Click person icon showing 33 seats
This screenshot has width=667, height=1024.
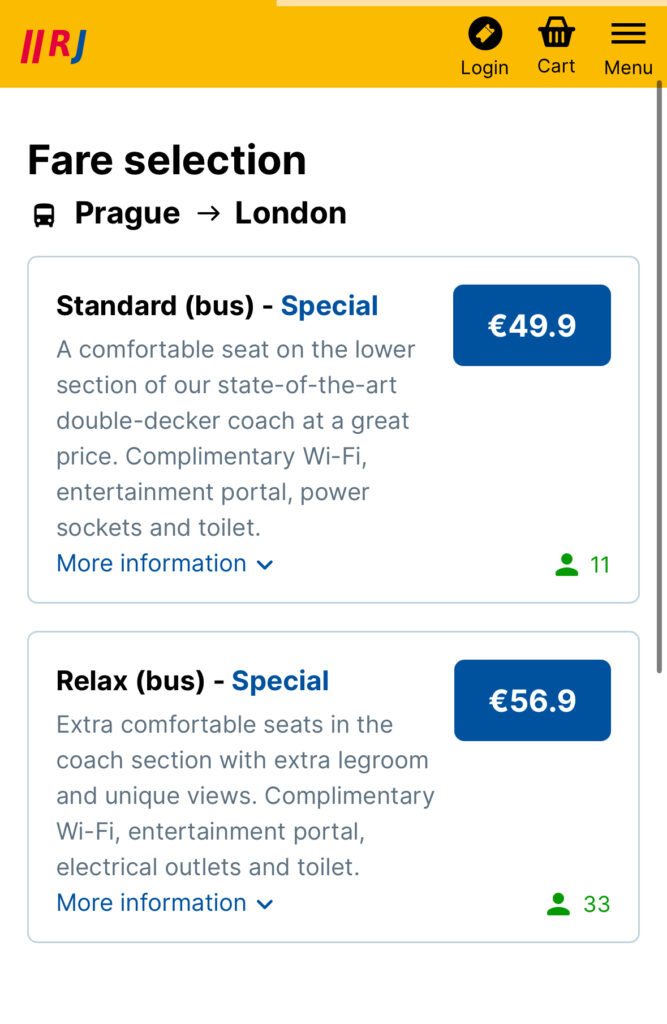[x=558, y=904]
